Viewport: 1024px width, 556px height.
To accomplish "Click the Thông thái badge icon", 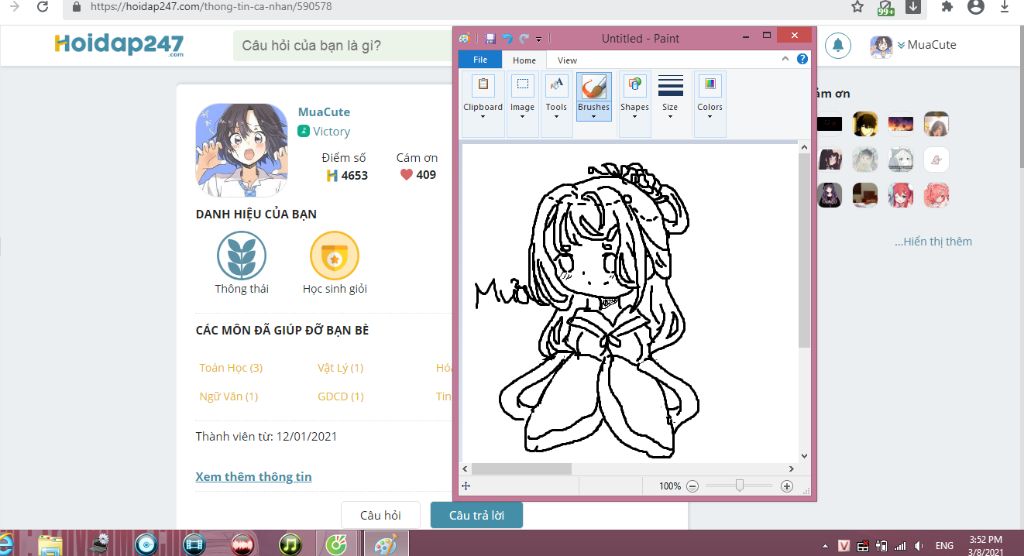I will (242, 255).
